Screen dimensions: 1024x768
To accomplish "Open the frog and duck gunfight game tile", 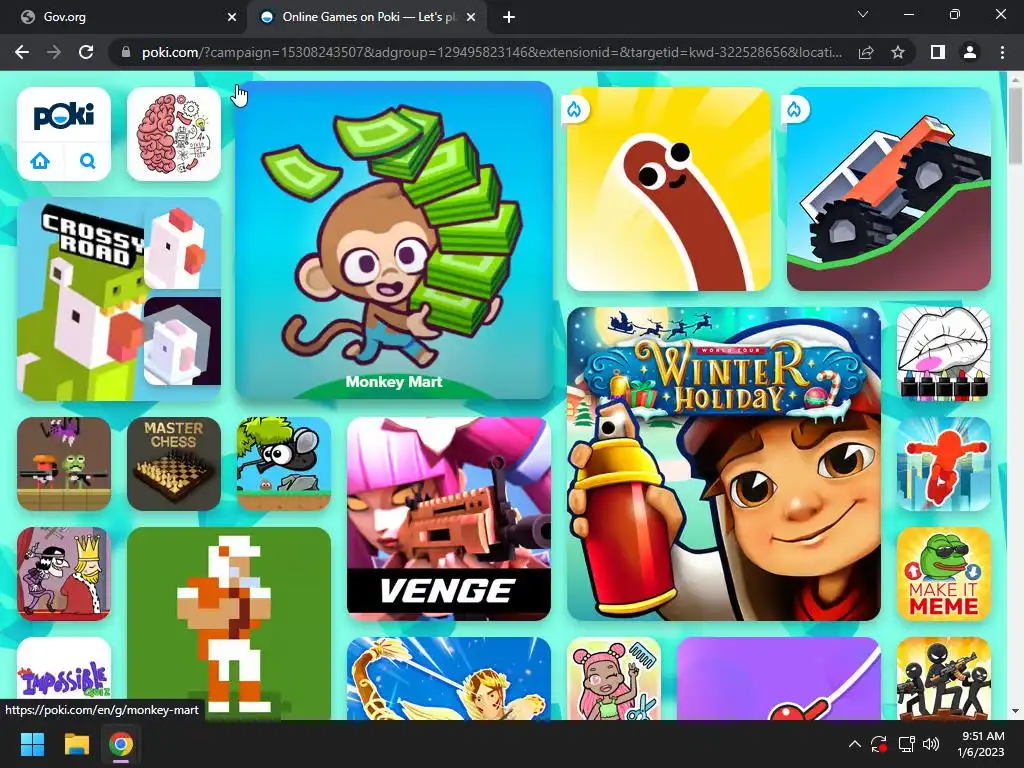I will click(x=64, y=464).
